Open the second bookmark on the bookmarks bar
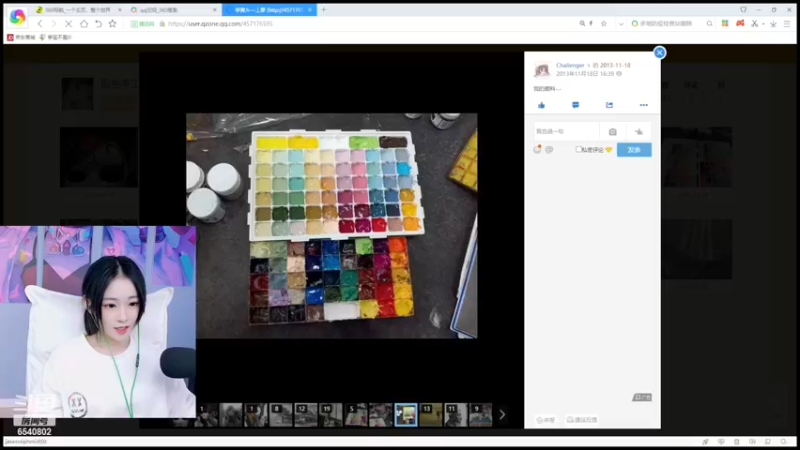This screenshot has height=450, width=800. coord(56,37)
